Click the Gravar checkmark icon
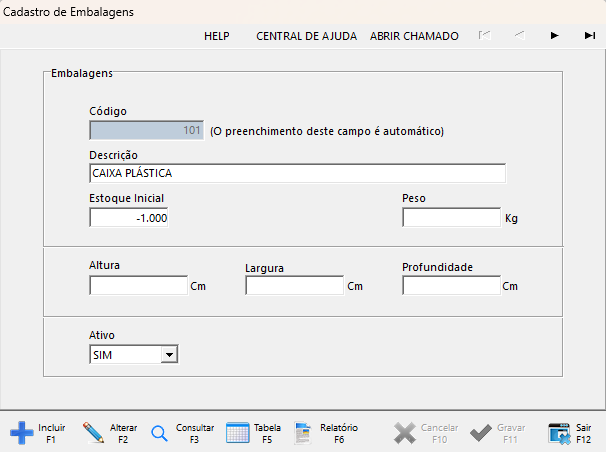The width and height of the screenshot is (606, 452). [481, 433]
